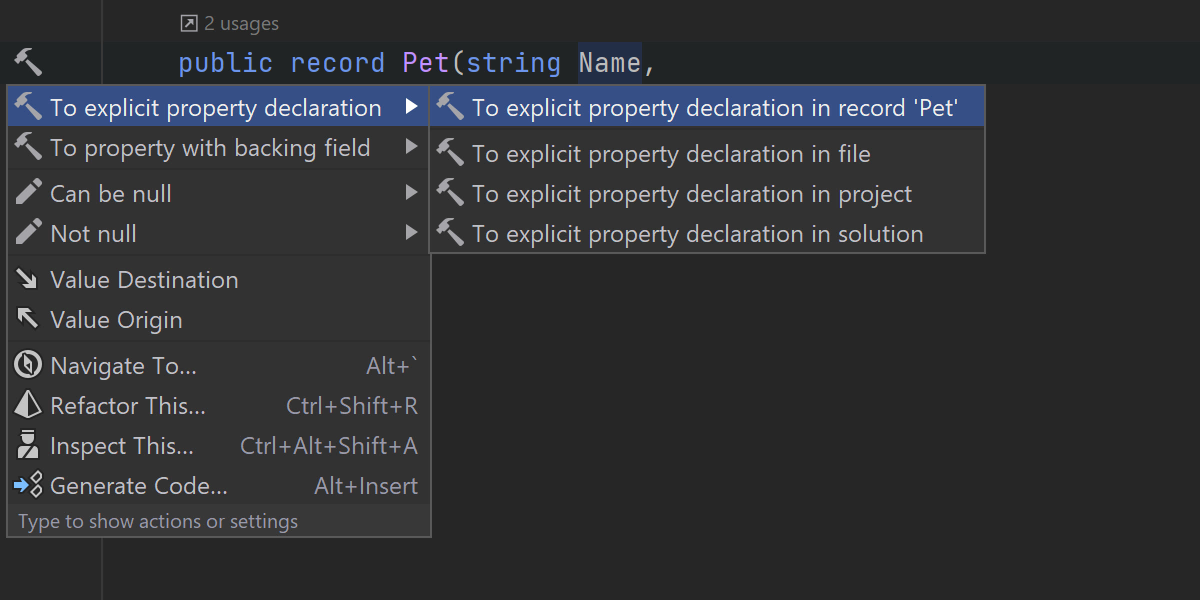Choose 'To property with backing field' action
Image resolution: width=1200 pixels, height=600 pixels.
coord(219,148)
